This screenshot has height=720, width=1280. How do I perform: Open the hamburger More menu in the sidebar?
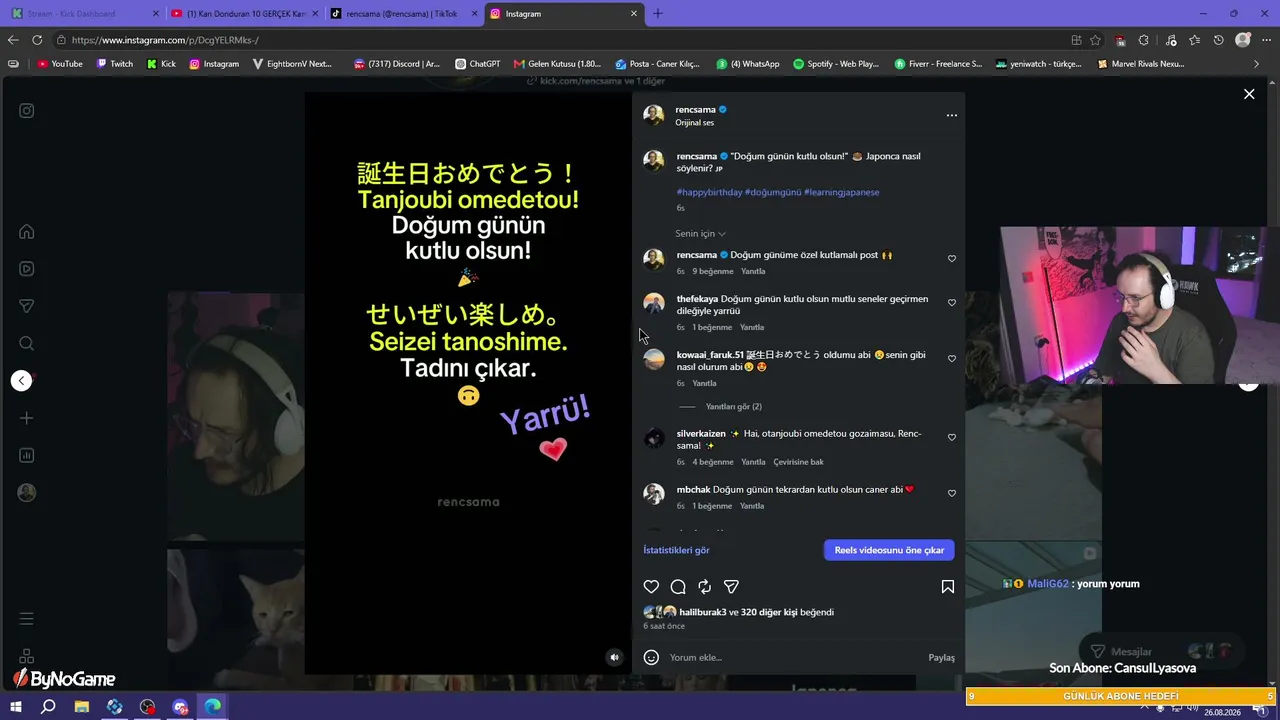(27, 619)
